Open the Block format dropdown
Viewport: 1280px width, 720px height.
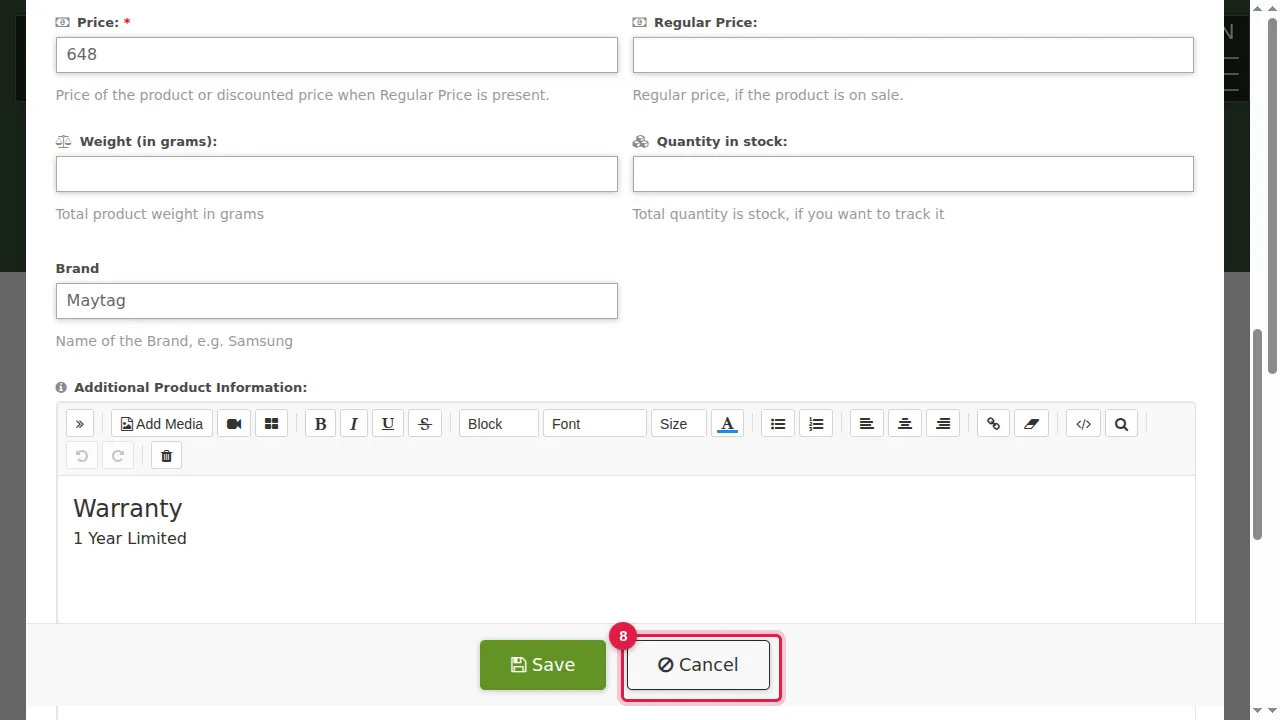(499, 424)
